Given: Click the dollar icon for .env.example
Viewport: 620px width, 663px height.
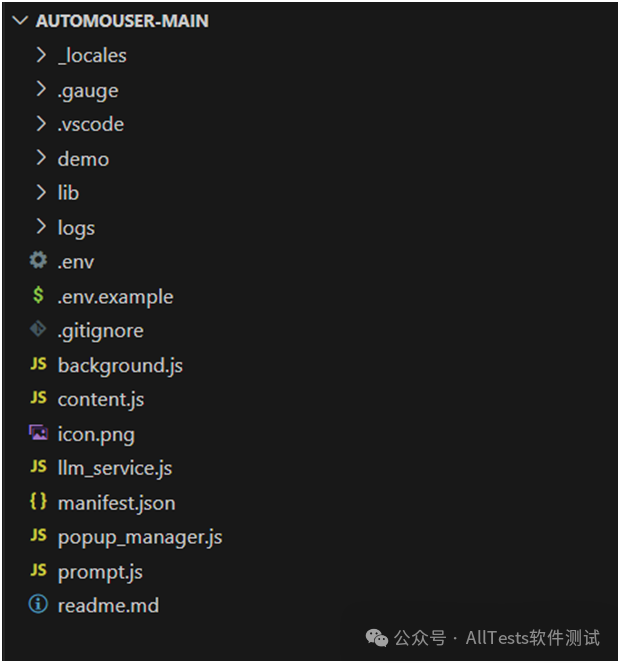Looking at the screenshot, I should coord(38,295).
